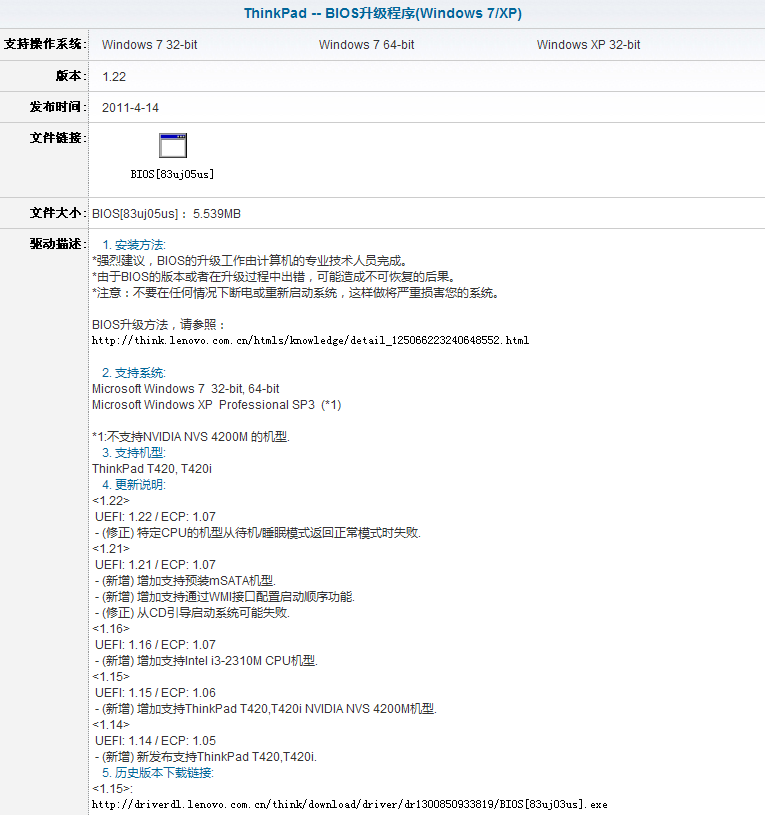Click the WMI接口配置启动顺序 changelog line
The height and width of the screenshot is (815, 765).
point(225,597)
